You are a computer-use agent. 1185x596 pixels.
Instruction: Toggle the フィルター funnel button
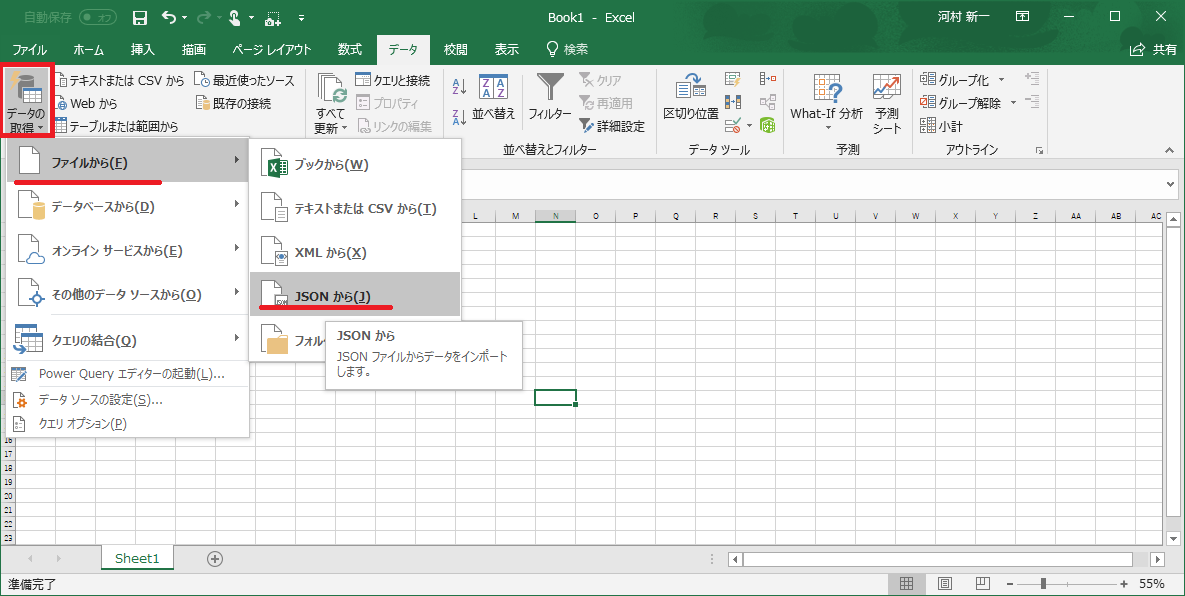point(549,98)
